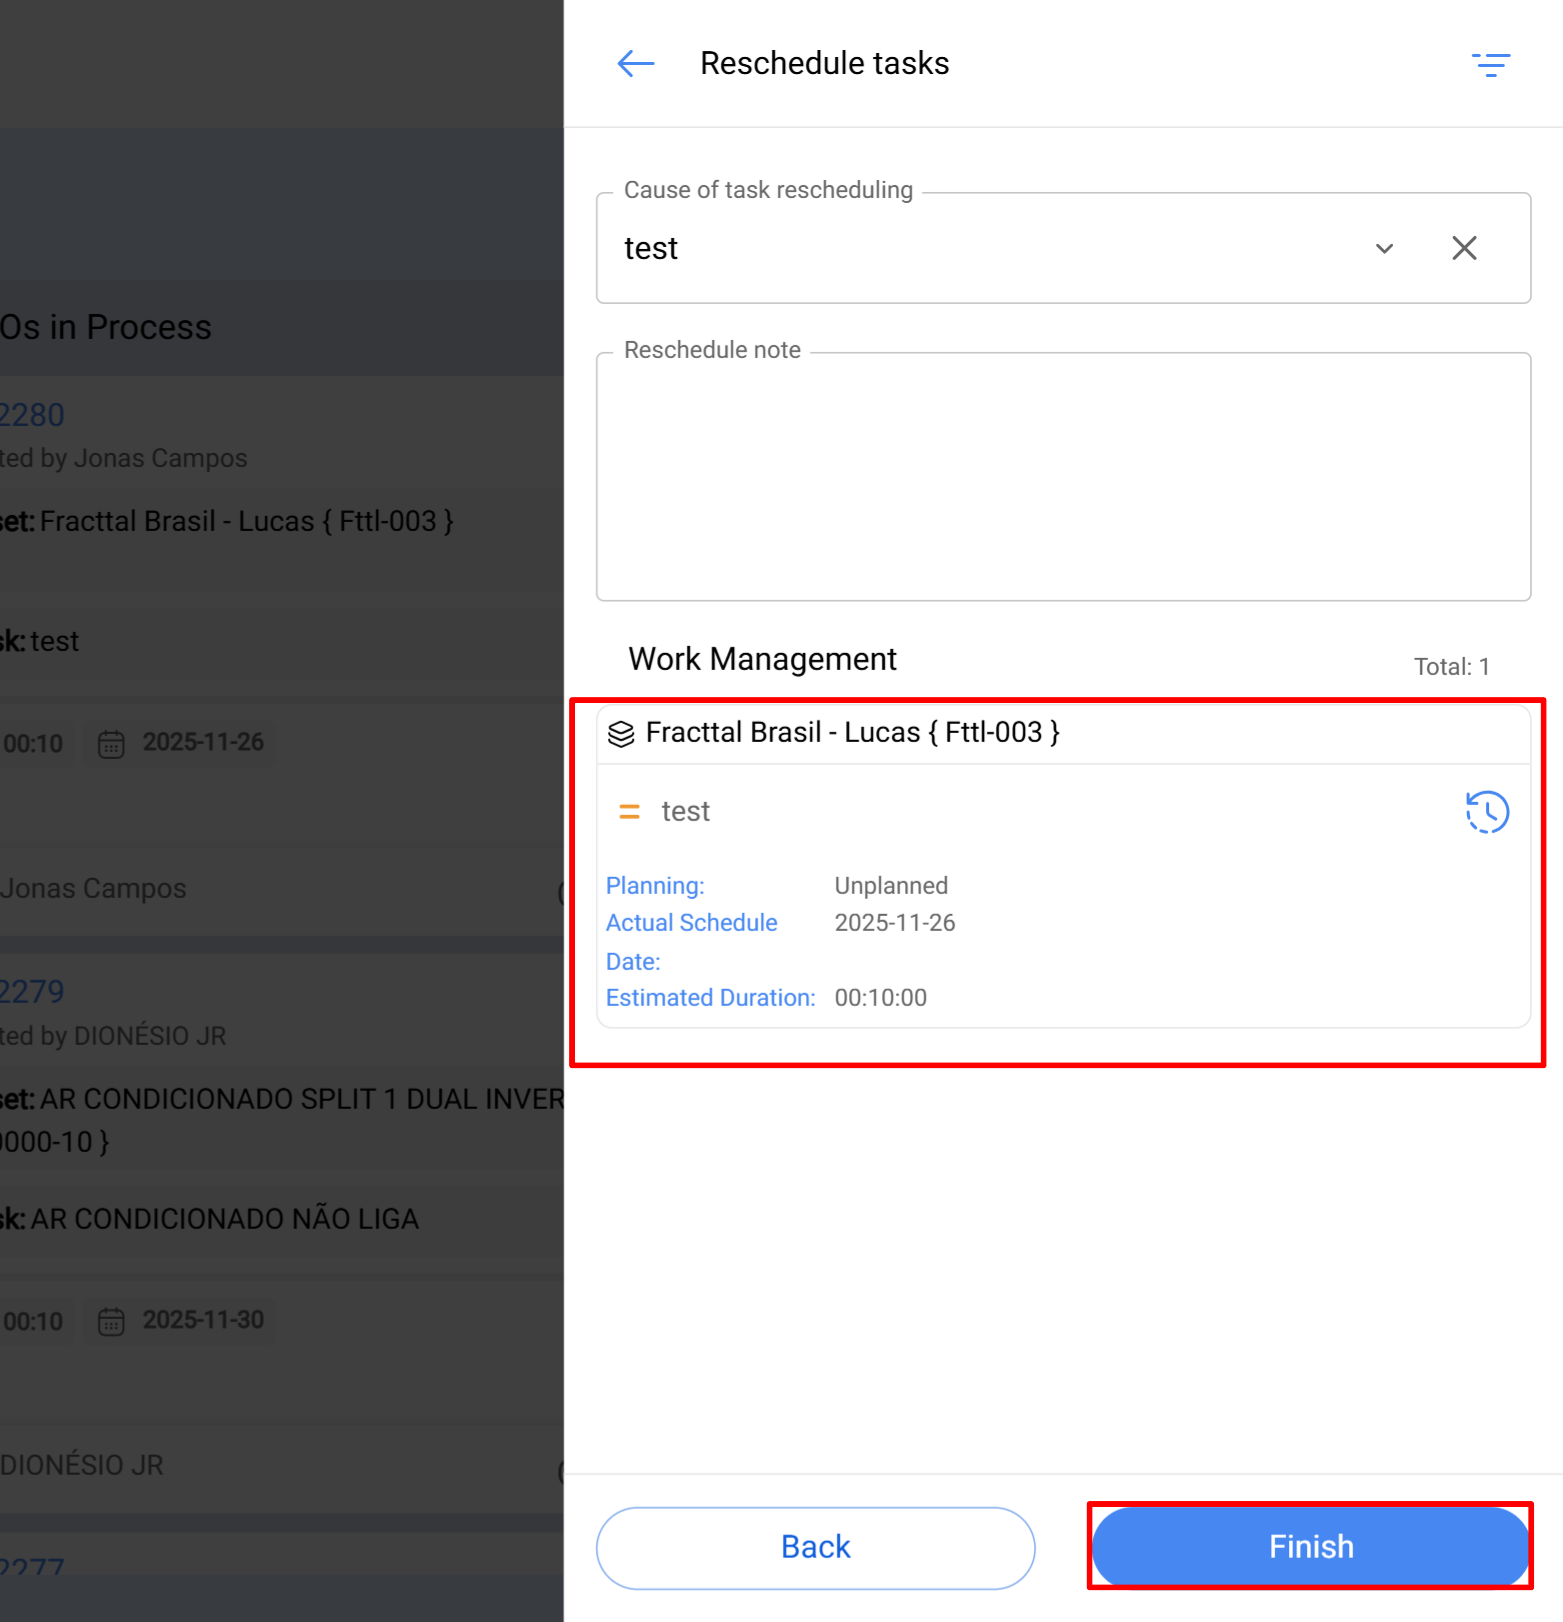Click the calendar icon next to 2025-11-30
The width and height of the screenshot is (1563, 1622).
pos(111,1322)
